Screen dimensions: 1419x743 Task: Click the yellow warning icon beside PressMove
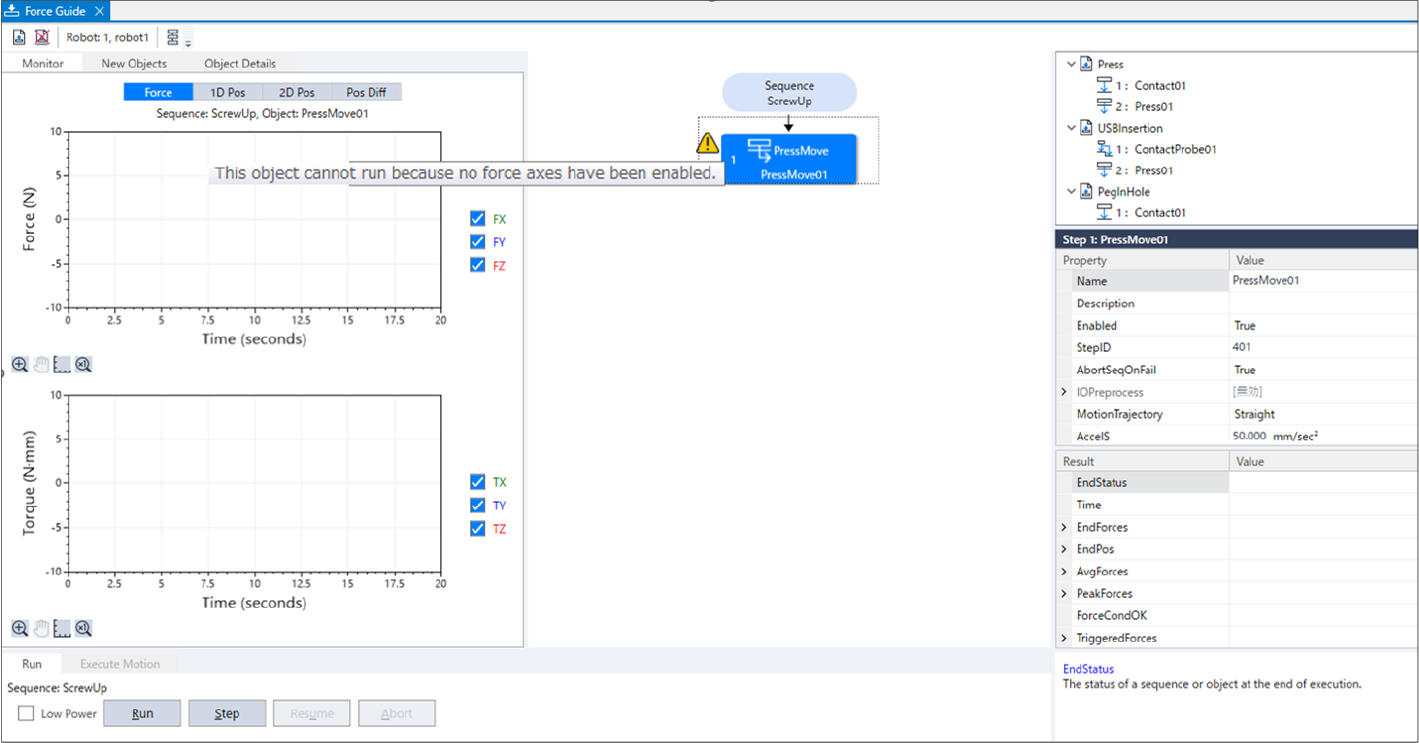[x=708, y=144]
